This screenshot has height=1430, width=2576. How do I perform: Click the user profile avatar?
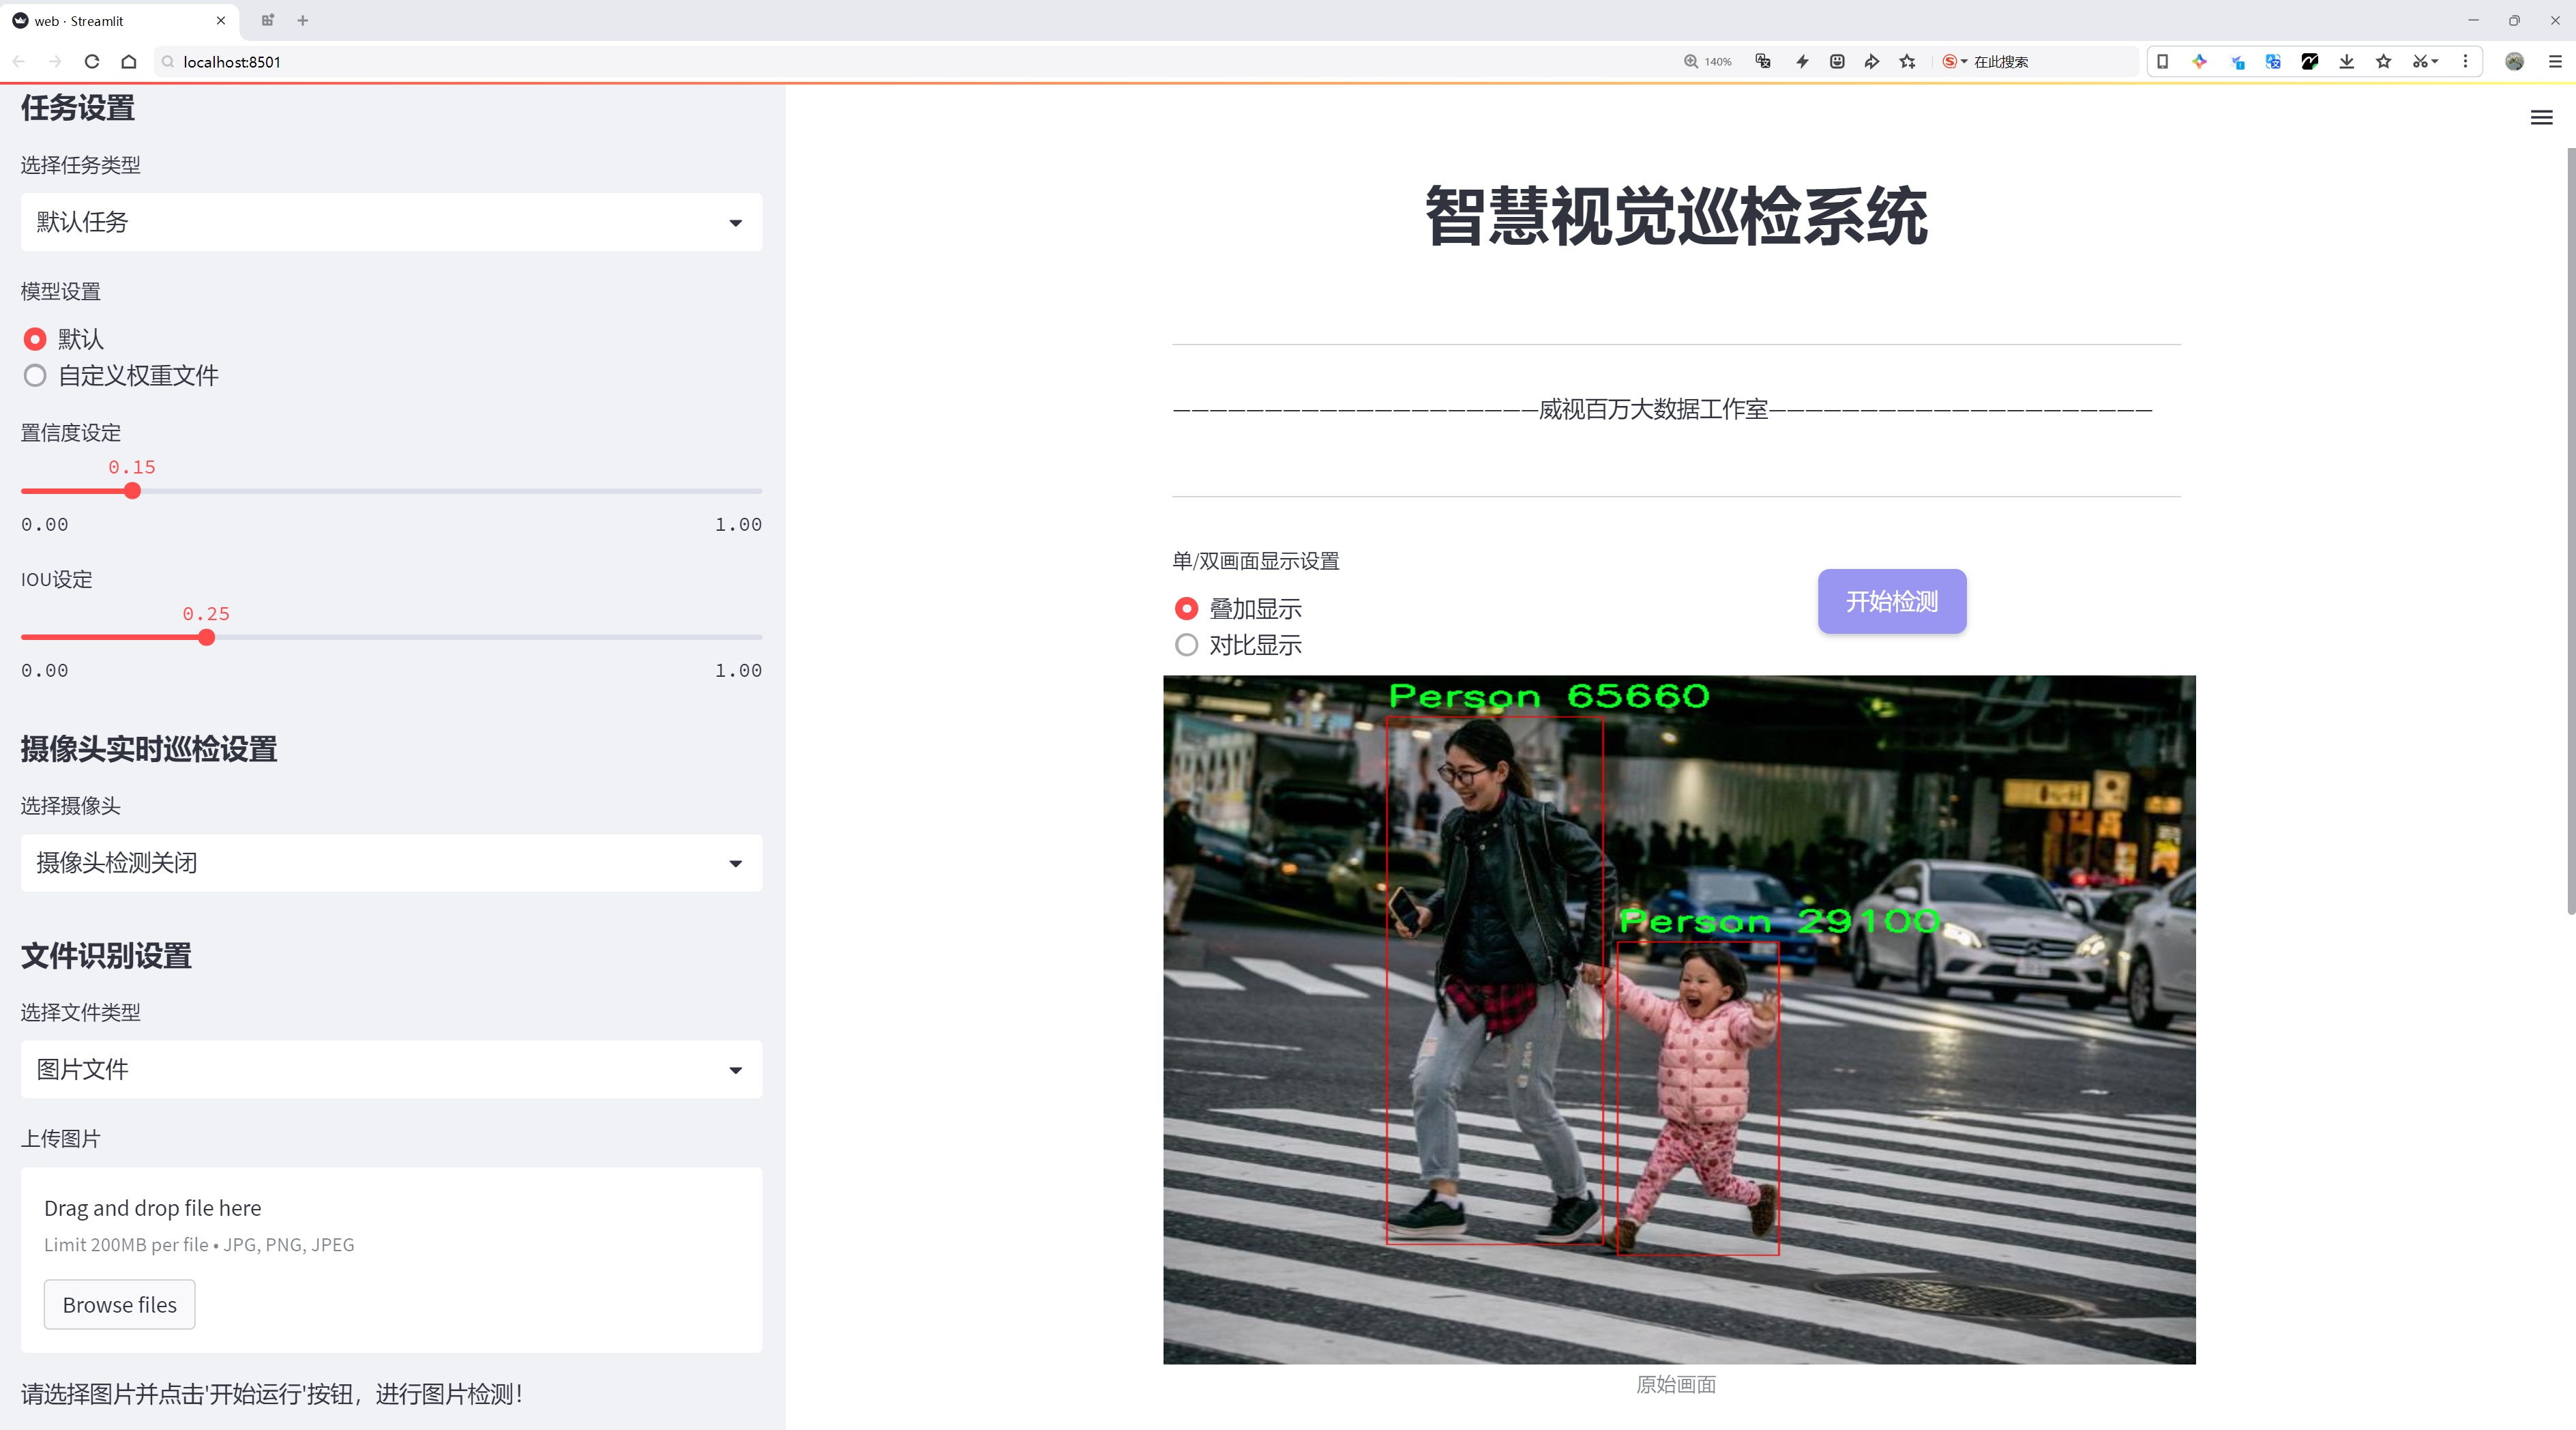(x=2514, y=62)
